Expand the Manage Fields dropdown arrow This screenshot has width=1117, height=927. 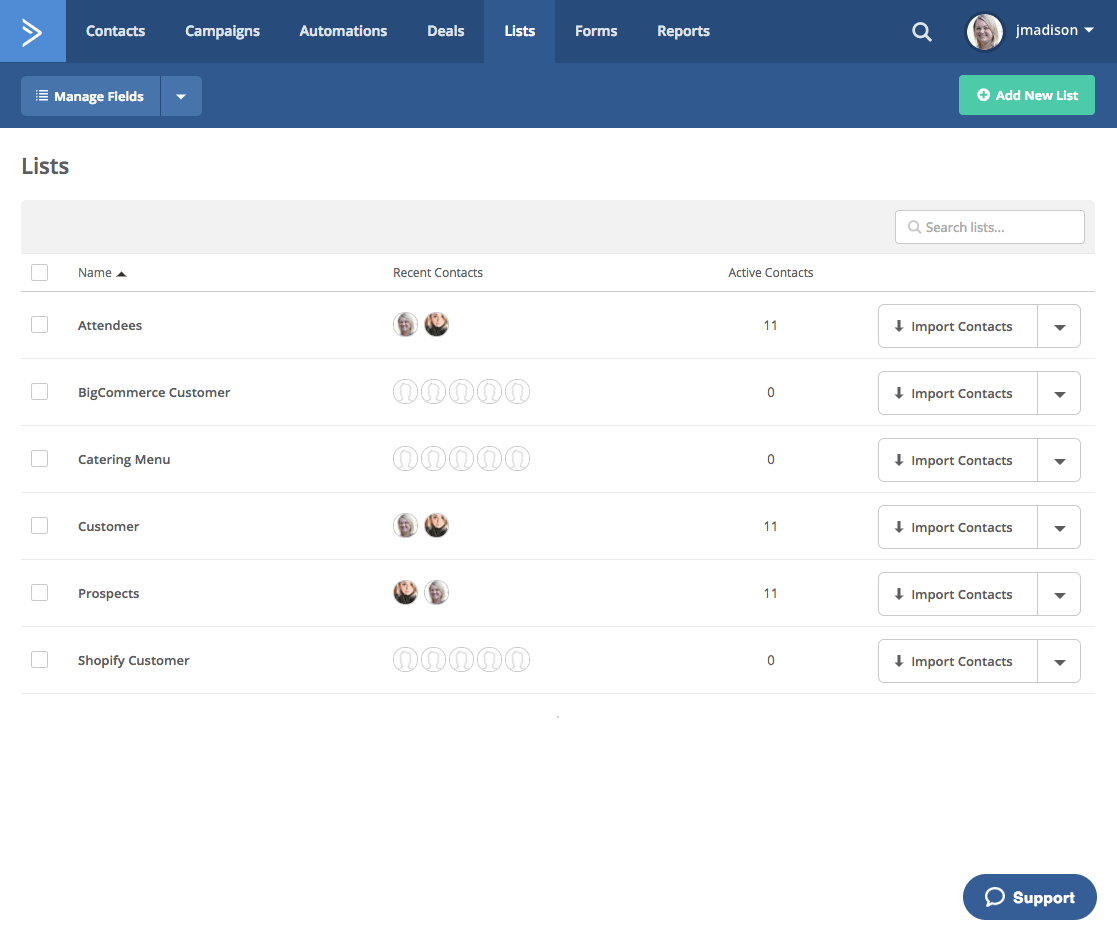(181, 97)
